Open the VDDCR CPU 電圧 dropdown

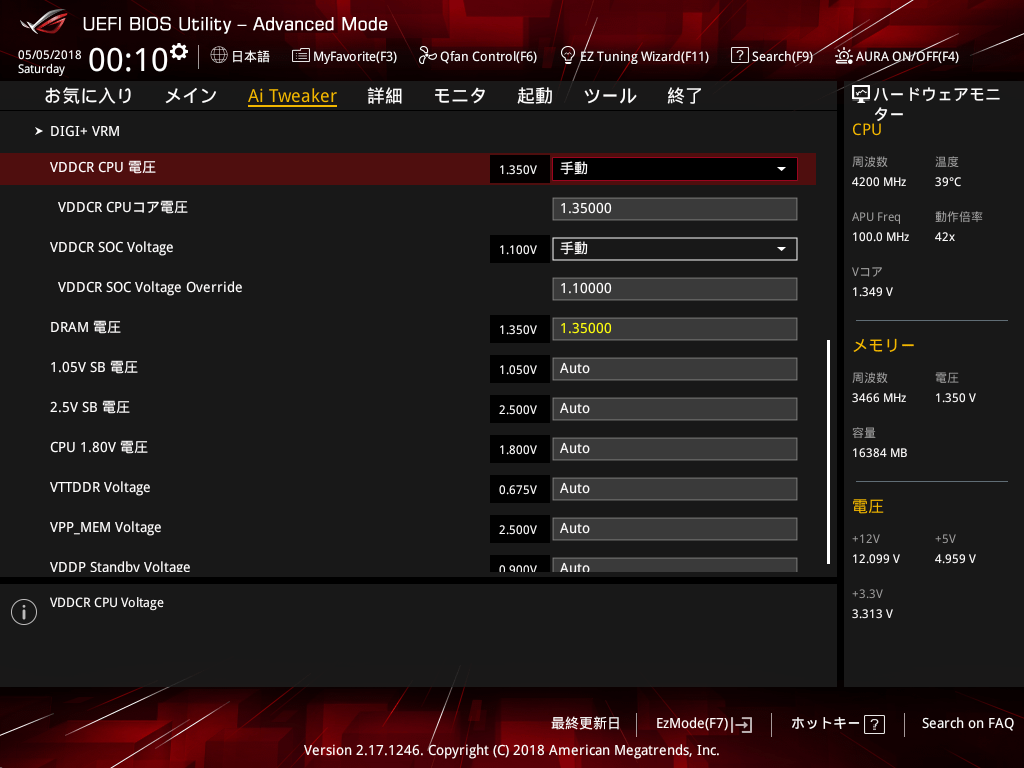(675, 169)
